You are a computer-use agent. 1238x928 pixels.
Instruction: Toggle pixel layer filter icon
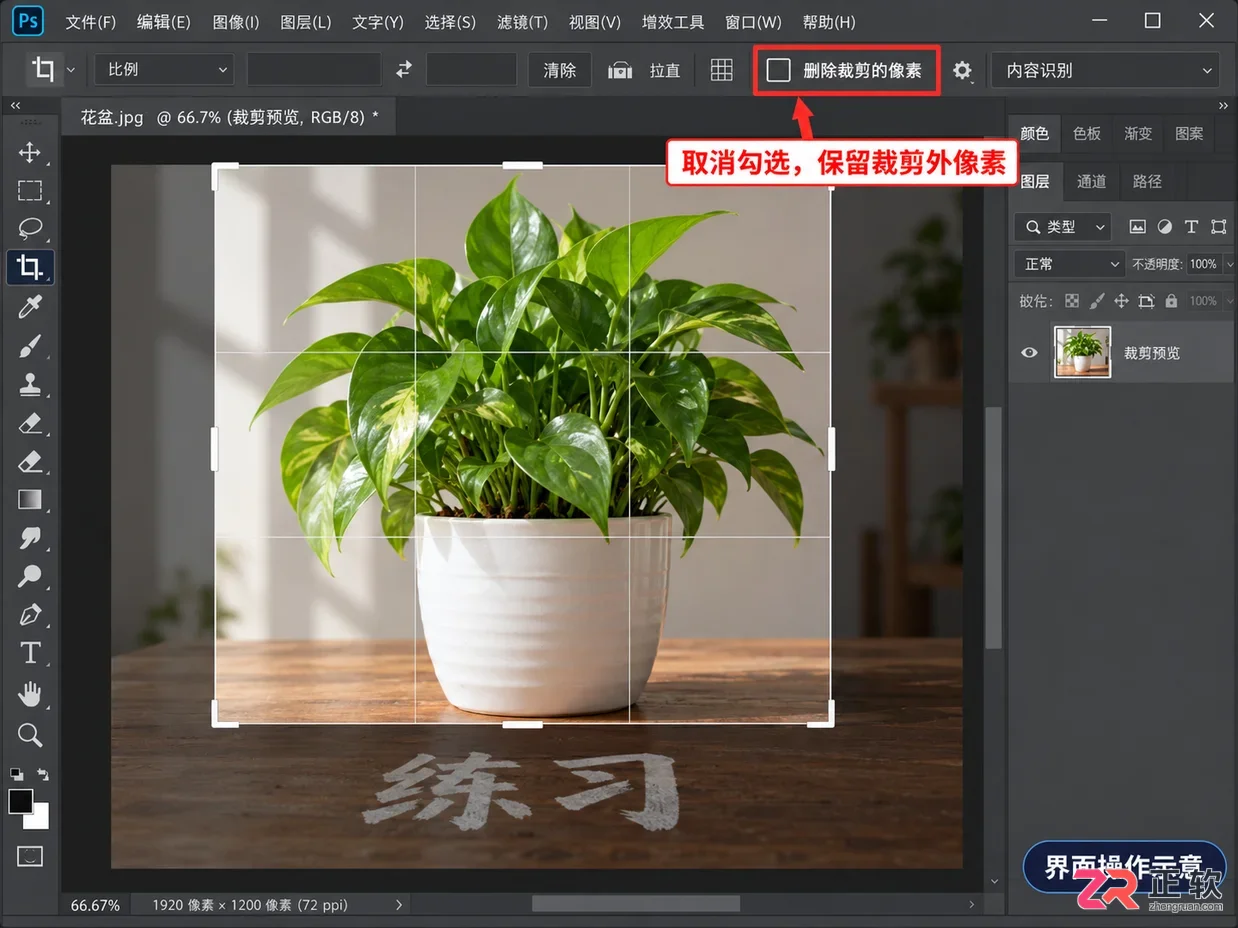coord(1137,227)
